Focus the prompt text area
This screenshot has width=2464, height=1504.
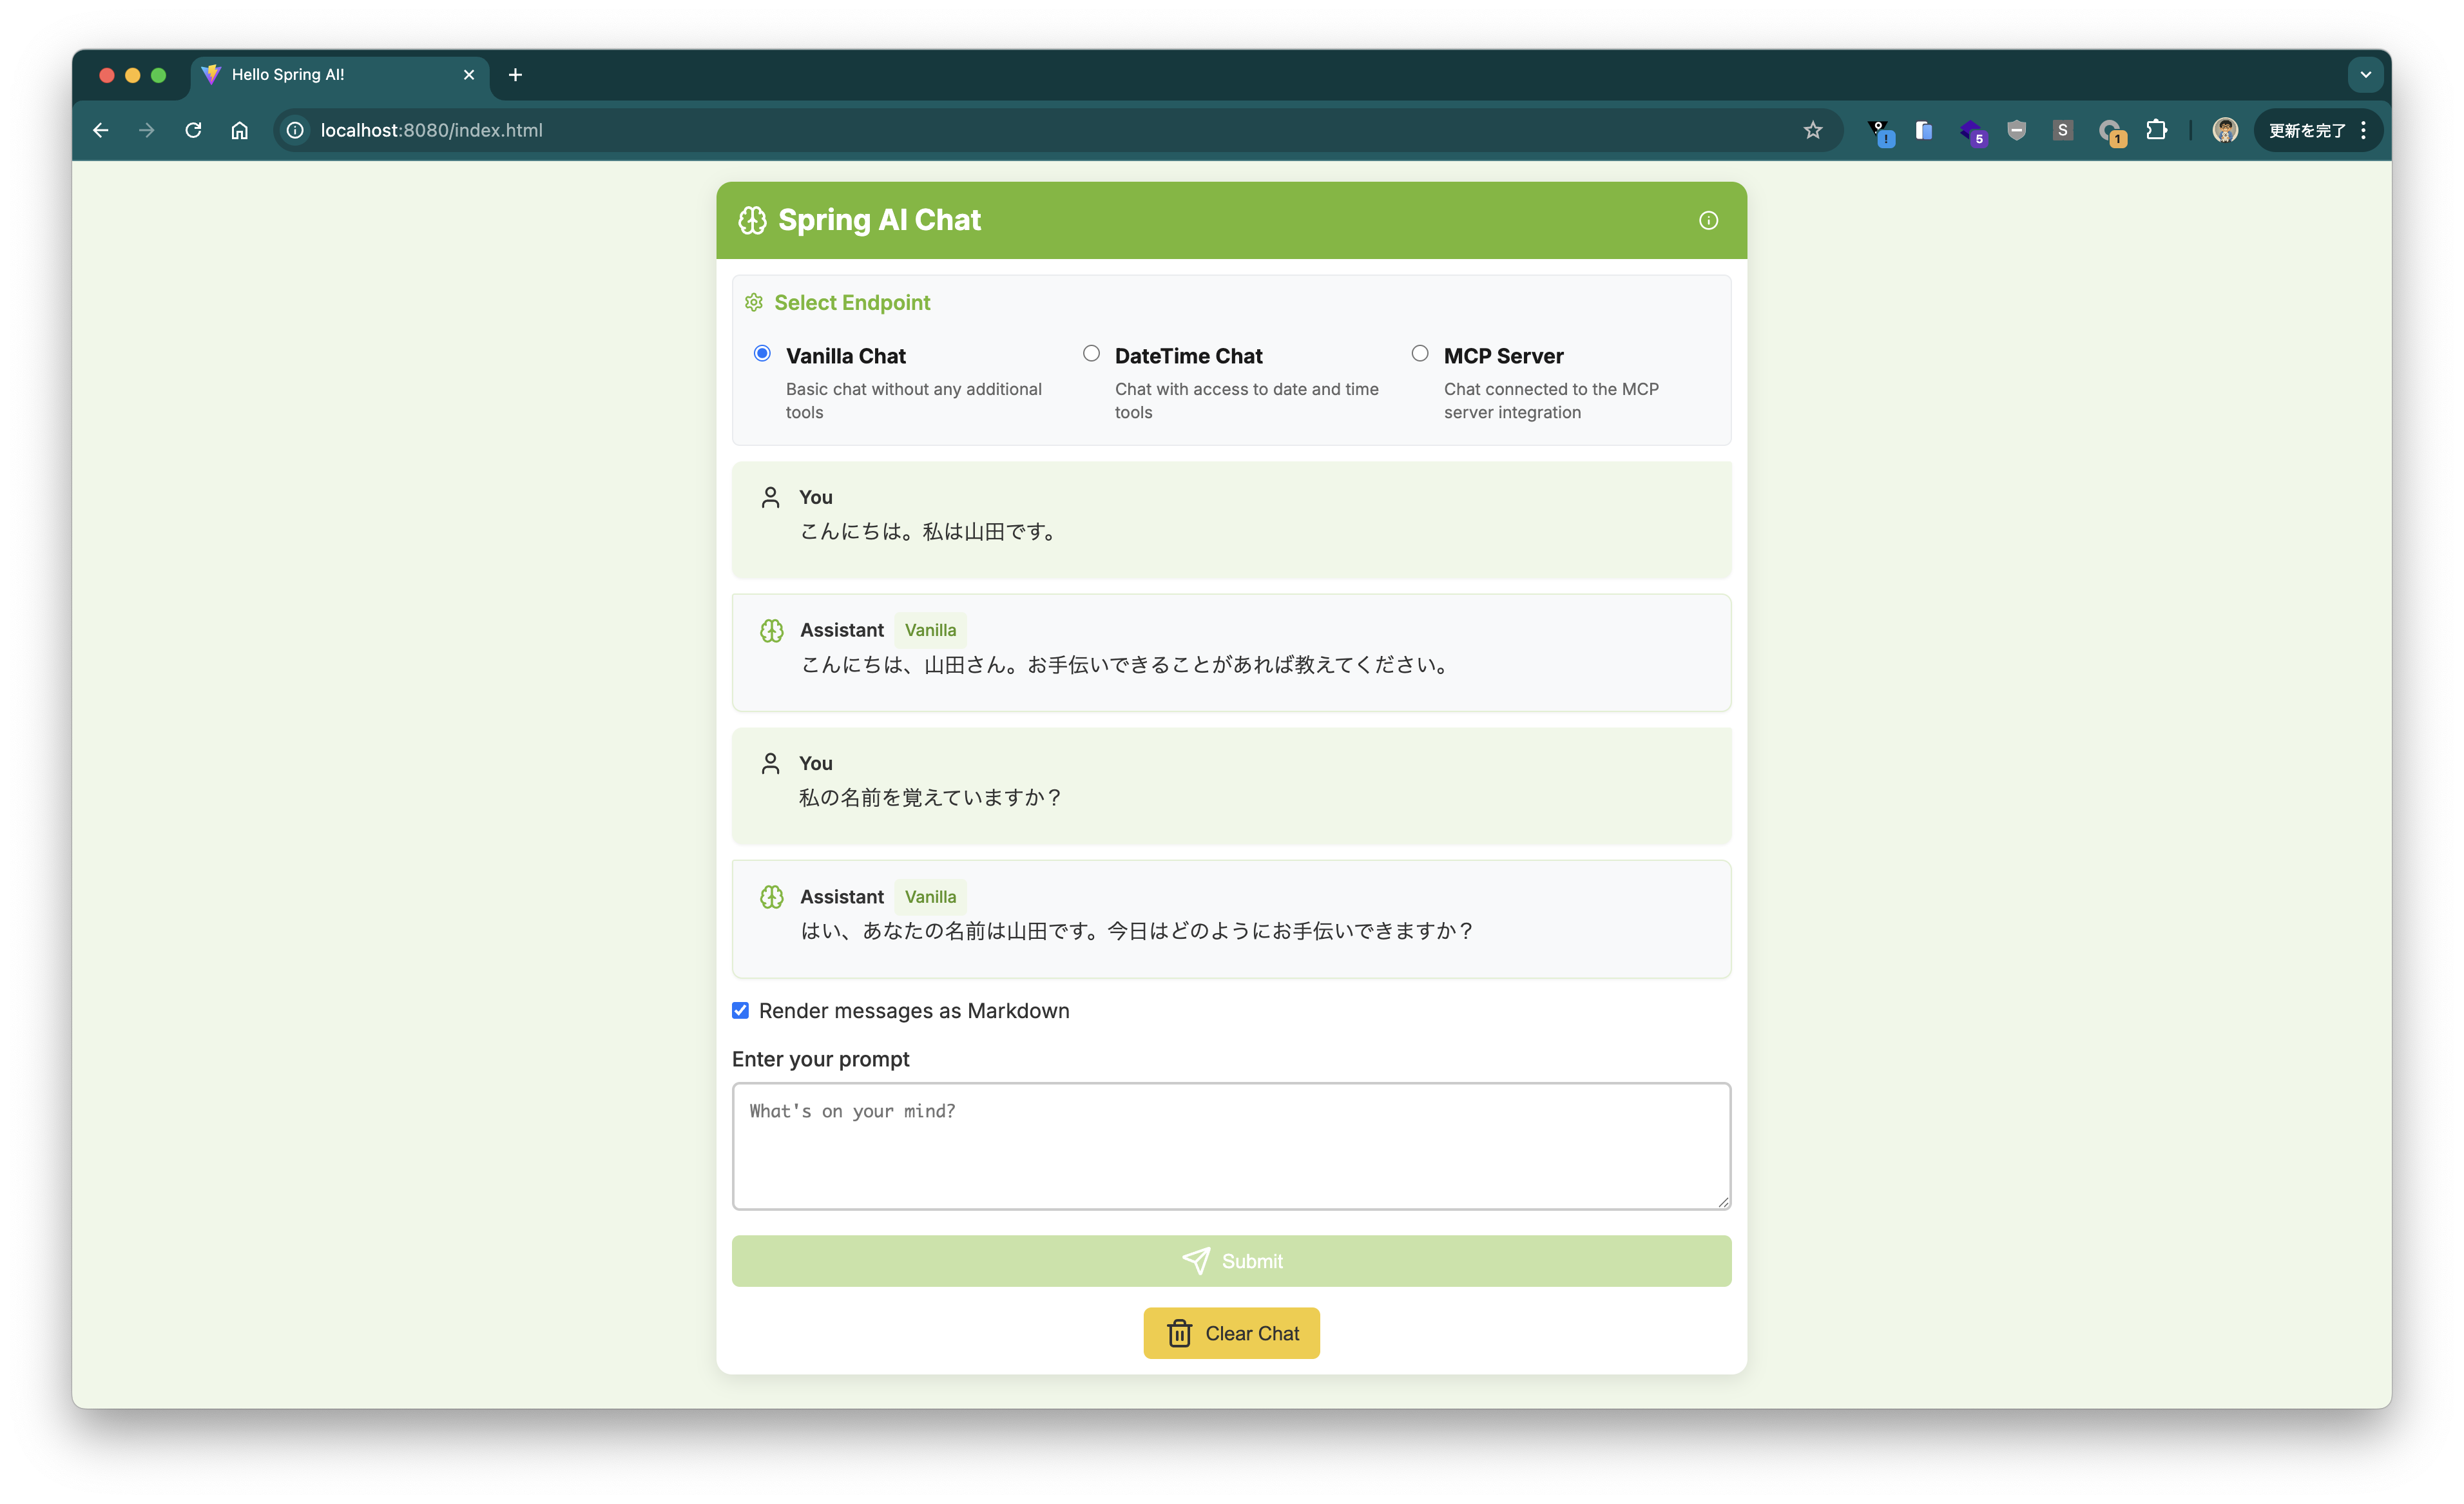1231,1146
